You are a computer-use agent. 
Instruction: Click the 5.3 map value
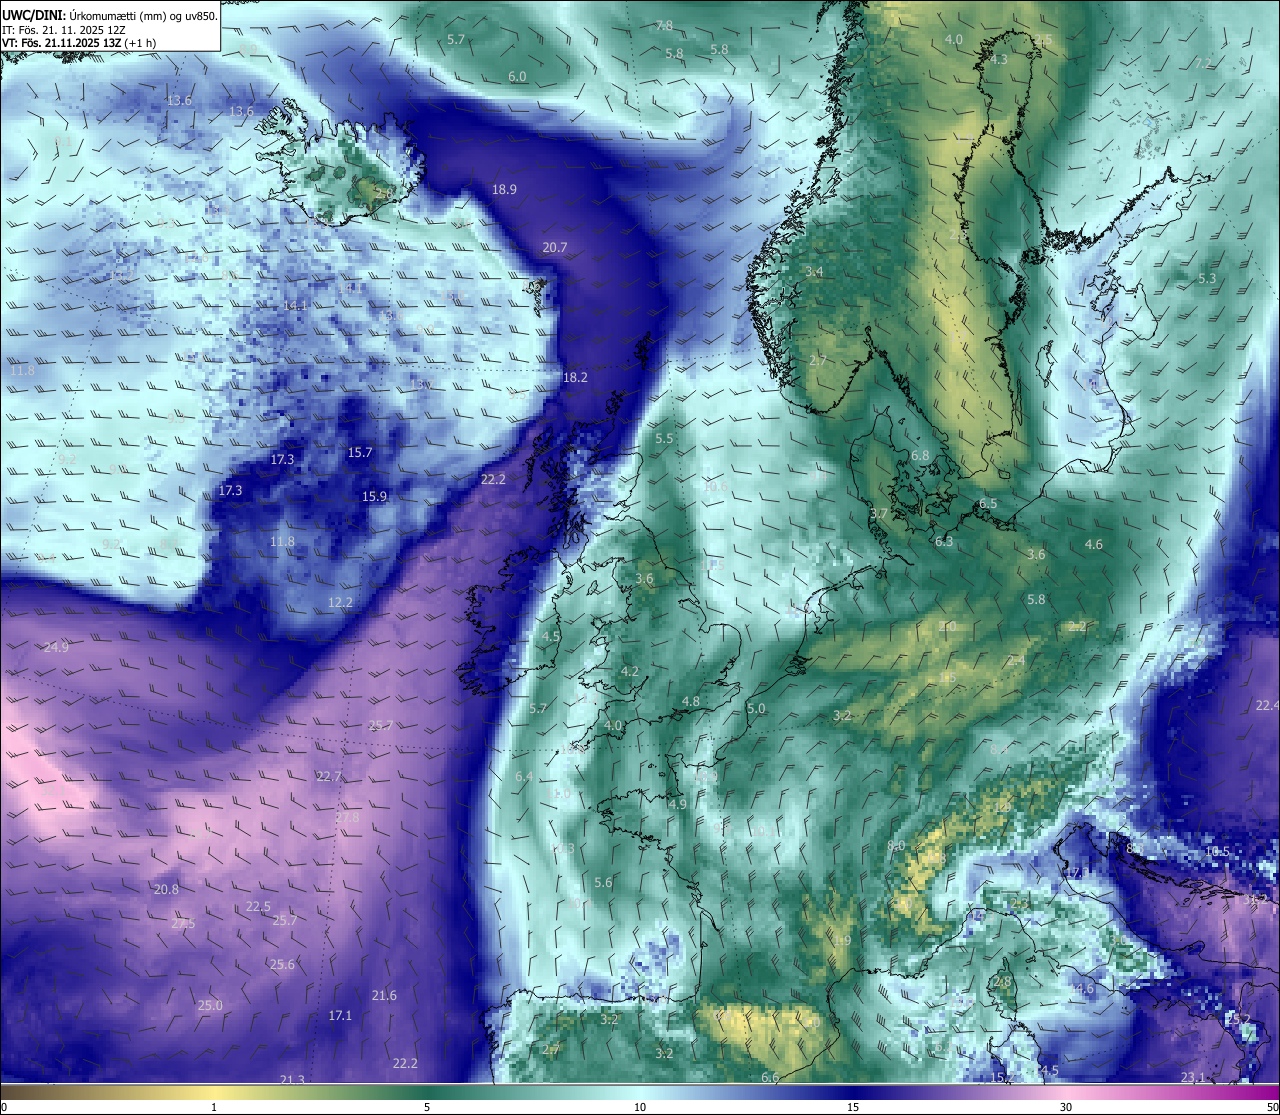pyautogui.click(x=1207, y=278)
